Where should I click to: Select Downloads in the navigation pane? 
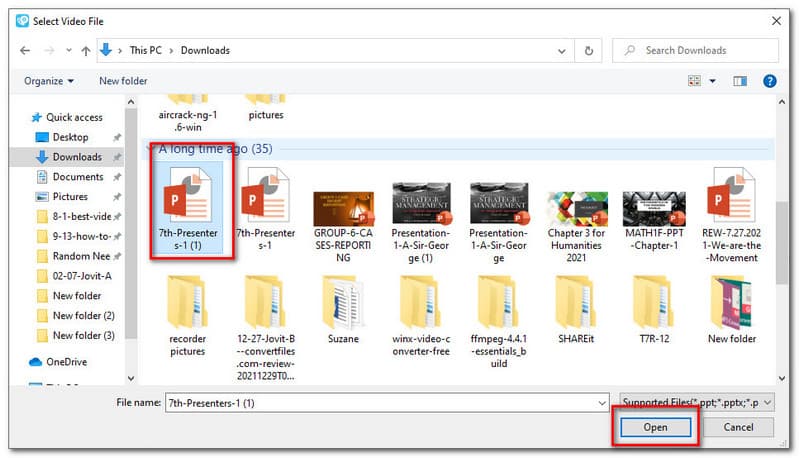pyautogui.click(x=76, y=157)
